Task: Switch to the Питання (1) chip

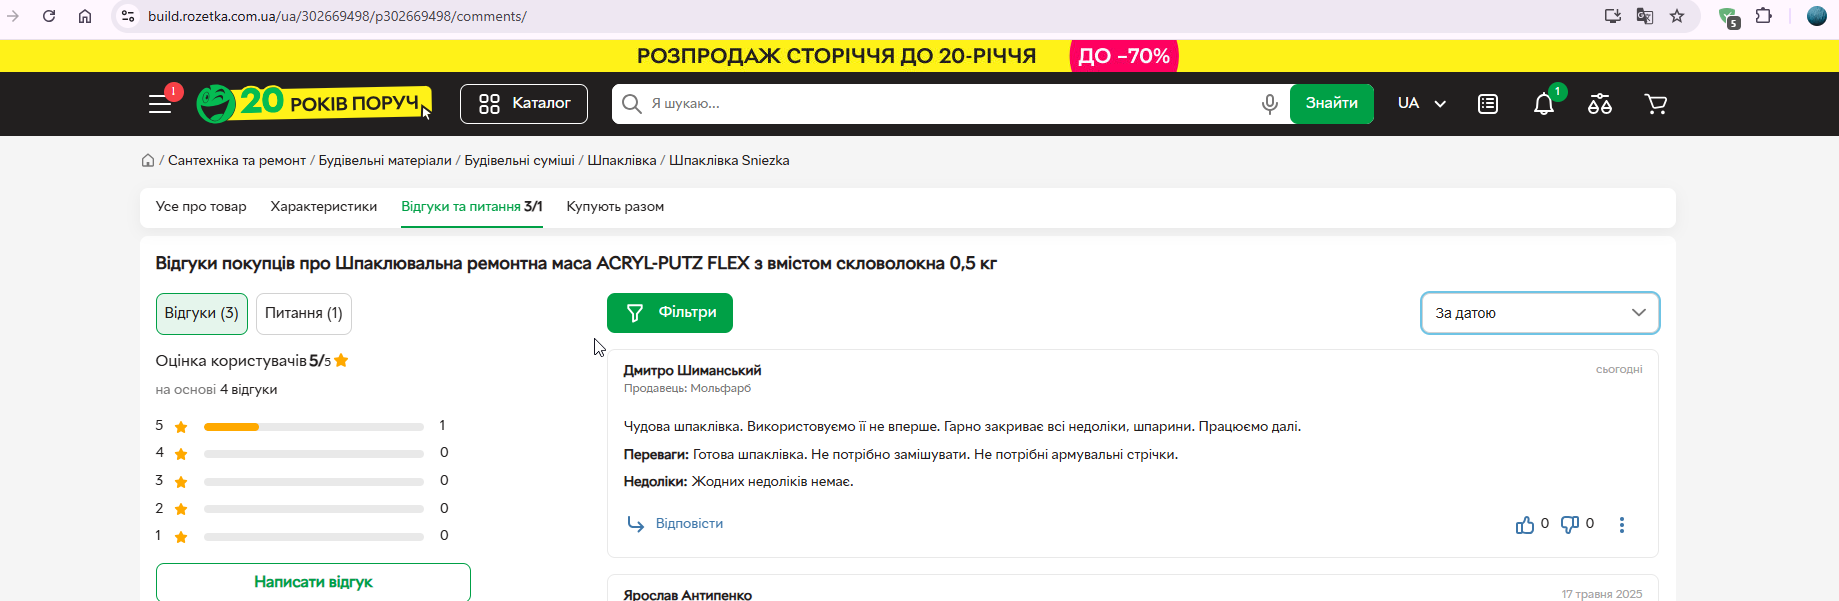Action: [x=304, y=313]
